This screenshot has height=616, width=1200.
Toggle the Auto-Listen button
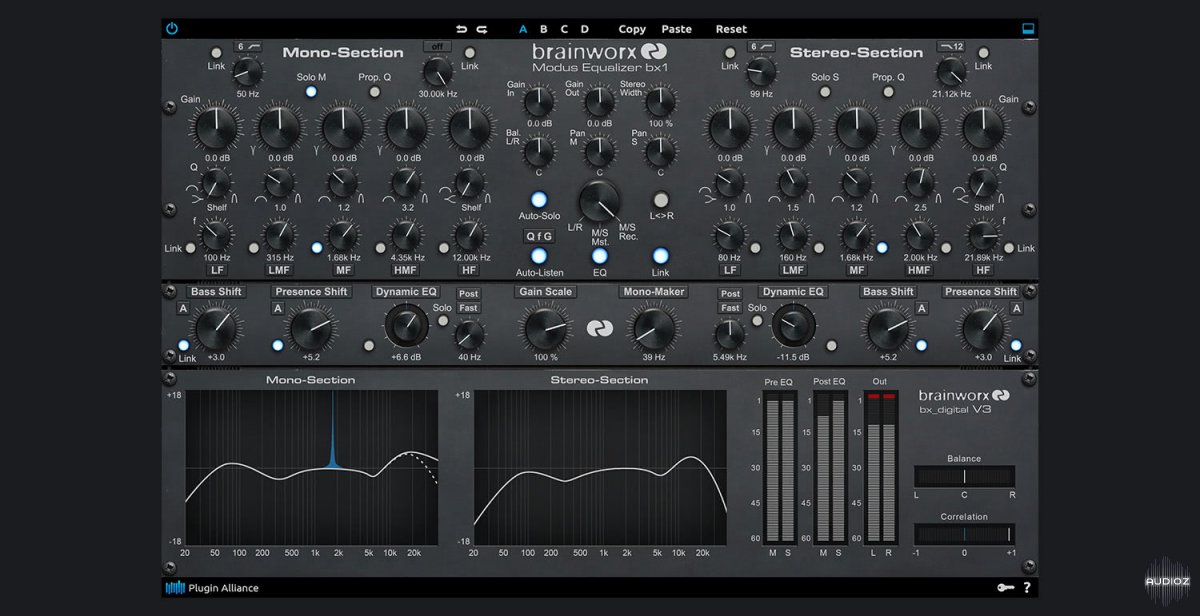[x=539, y=256]
